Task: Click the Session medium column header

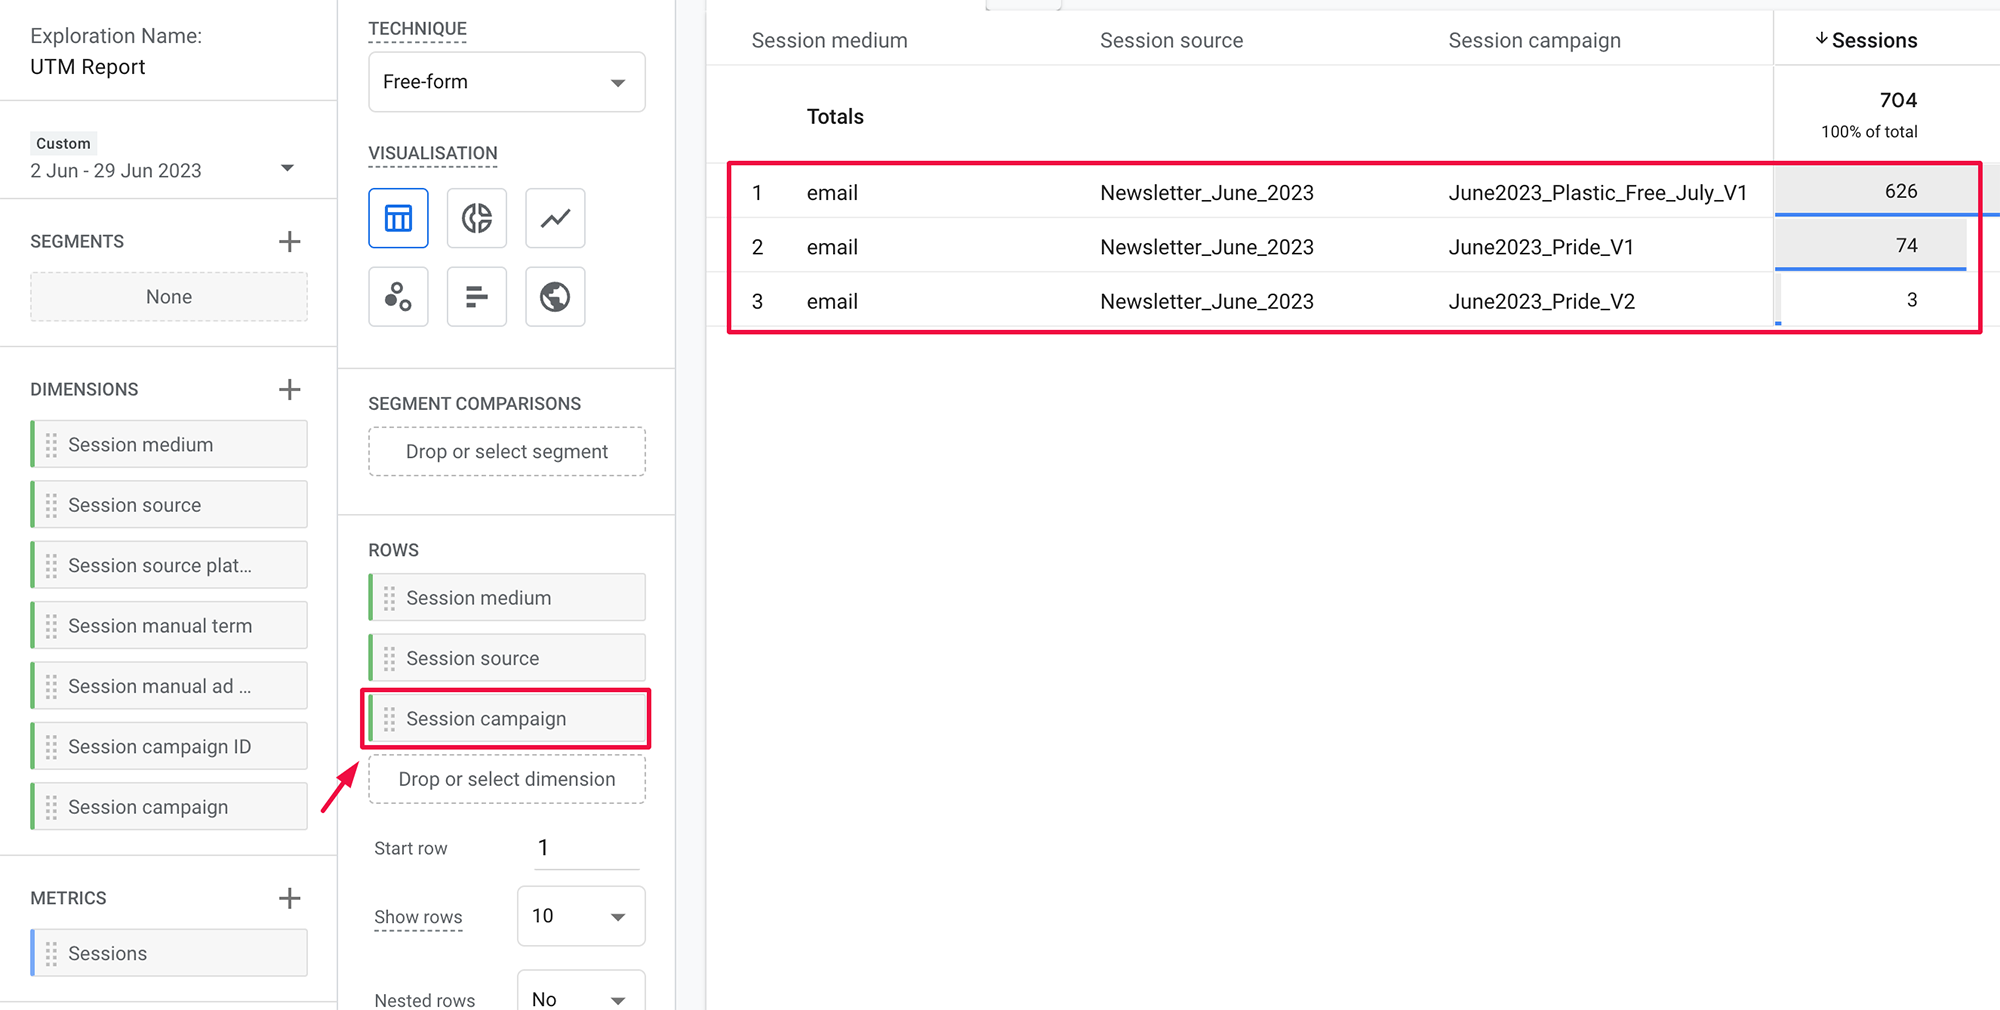Action: (x=830, y=40)
